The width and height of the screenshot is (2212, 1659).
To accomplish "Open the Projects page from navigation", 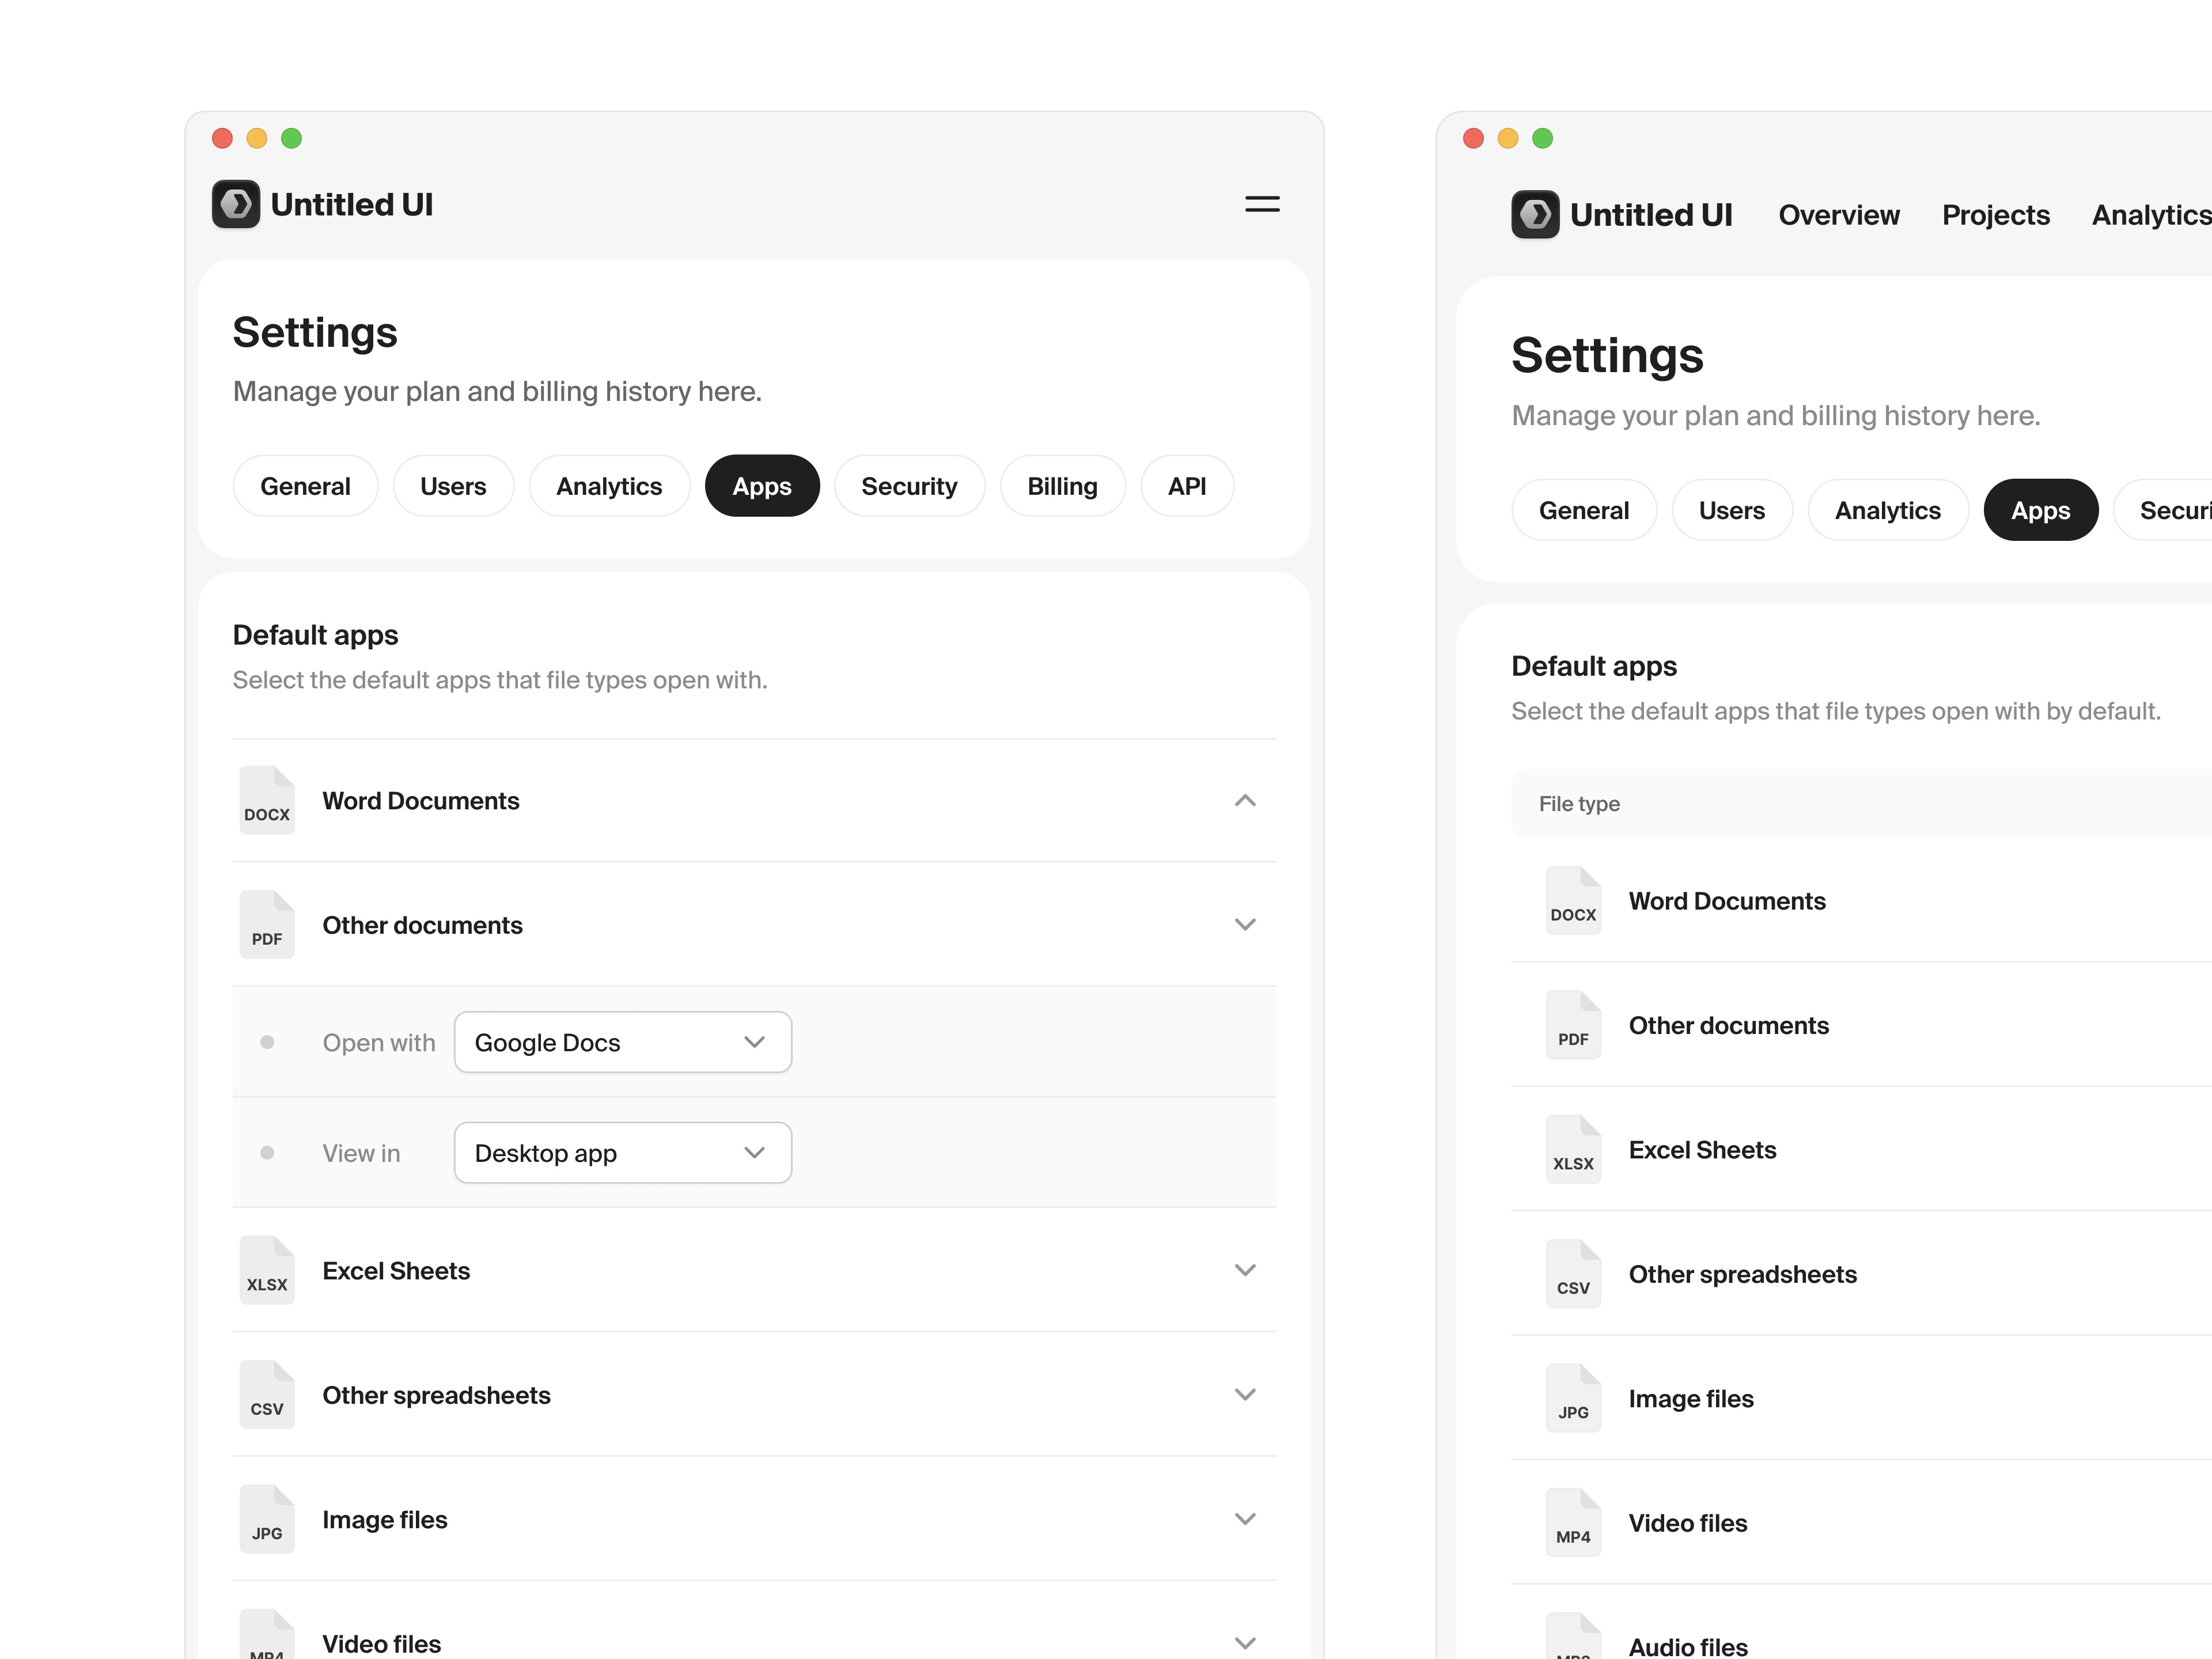I will (x=1996, y=214).
